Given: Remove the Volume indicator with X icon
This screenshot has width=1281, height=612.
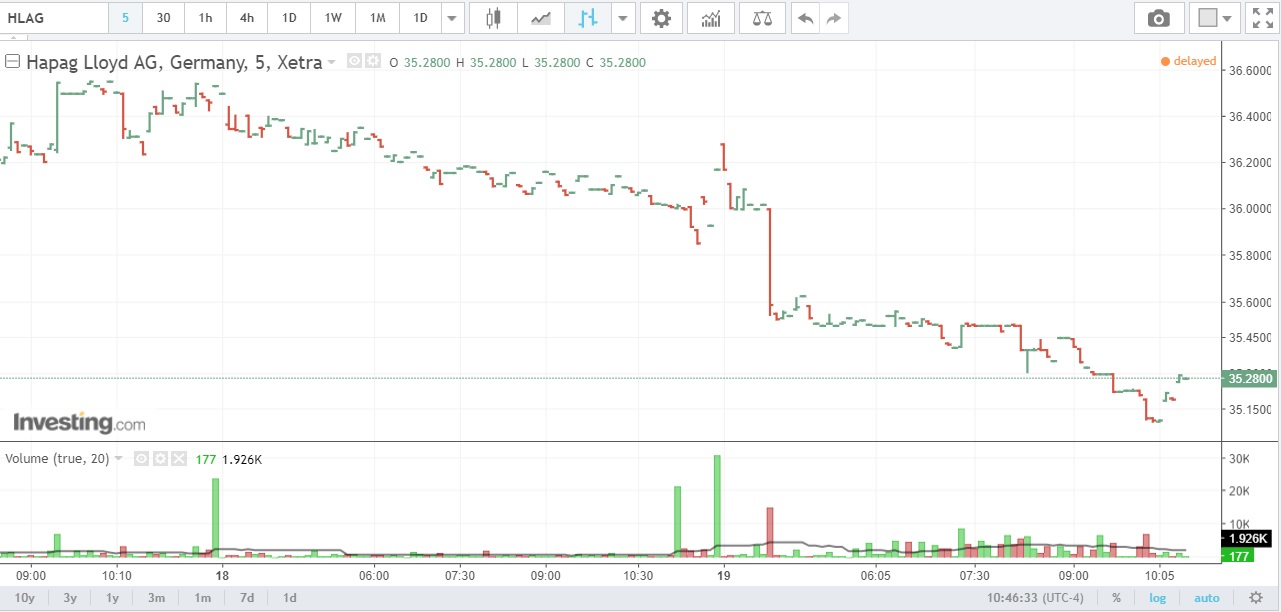Looking at the screenshot, I should (x=178, y=458).
